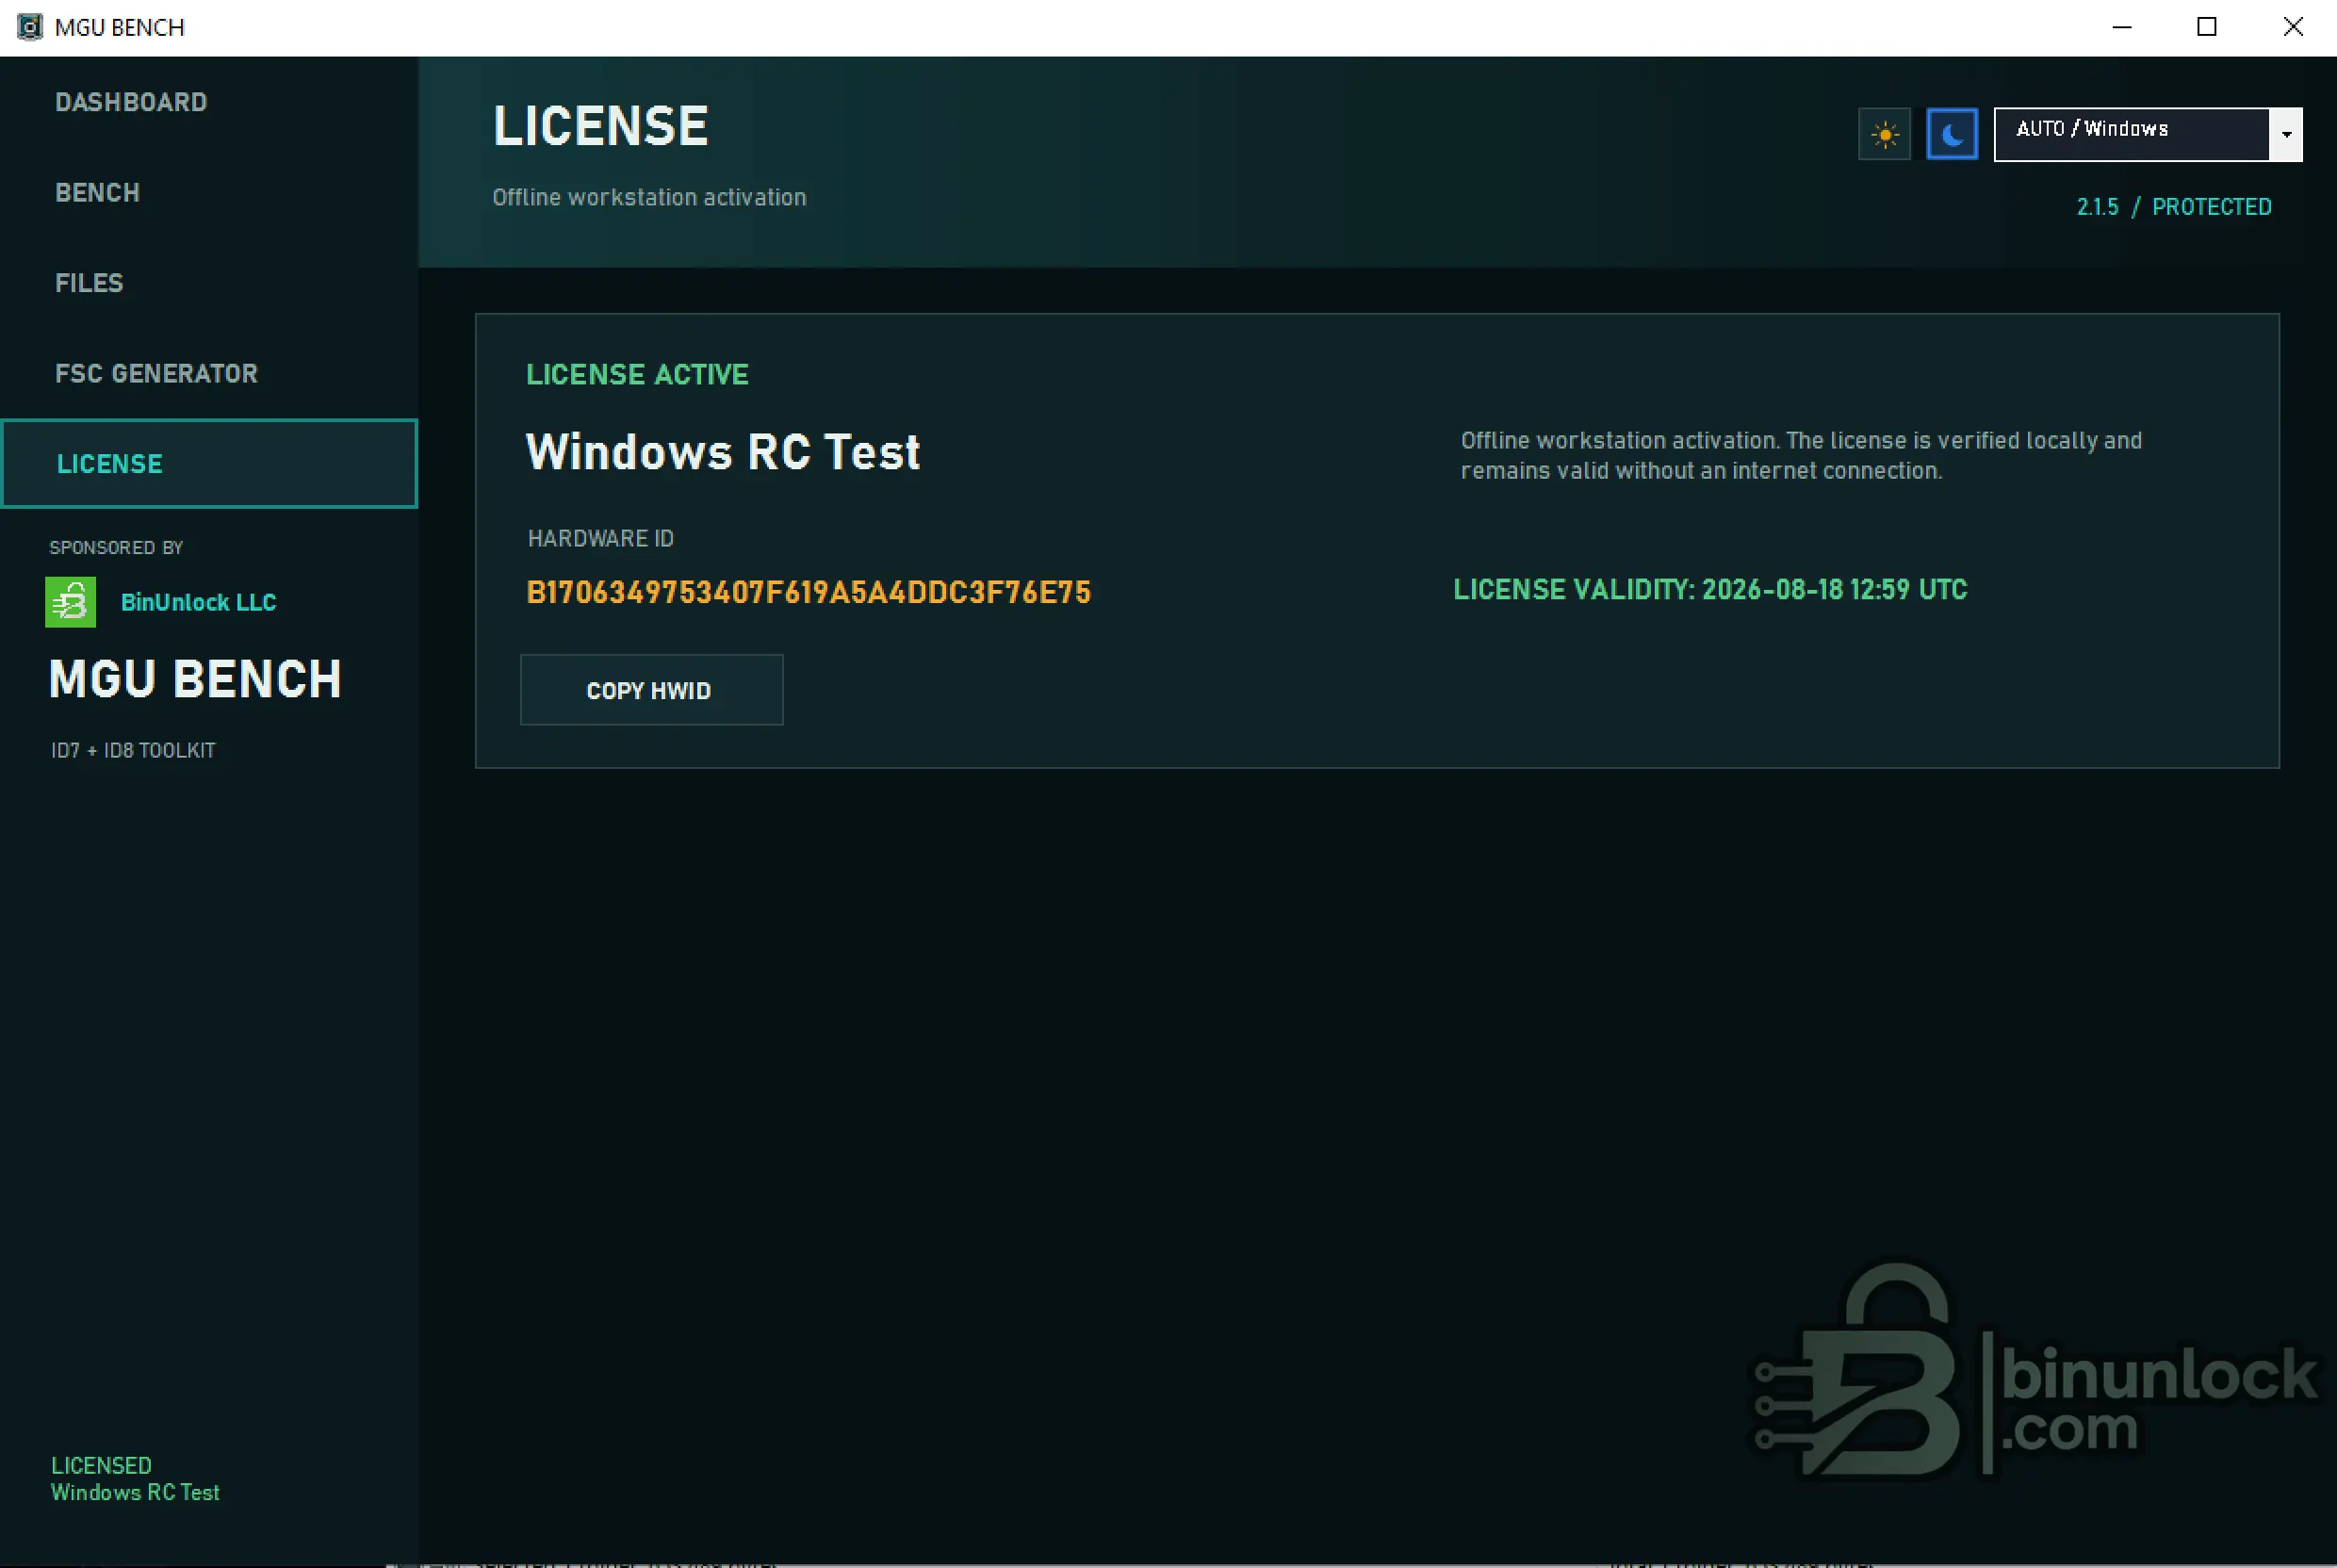The height and width of the screenshot is (1568, 2337).
Task: Minimize the MGU BENCH window
Action: coord(2121,27)
